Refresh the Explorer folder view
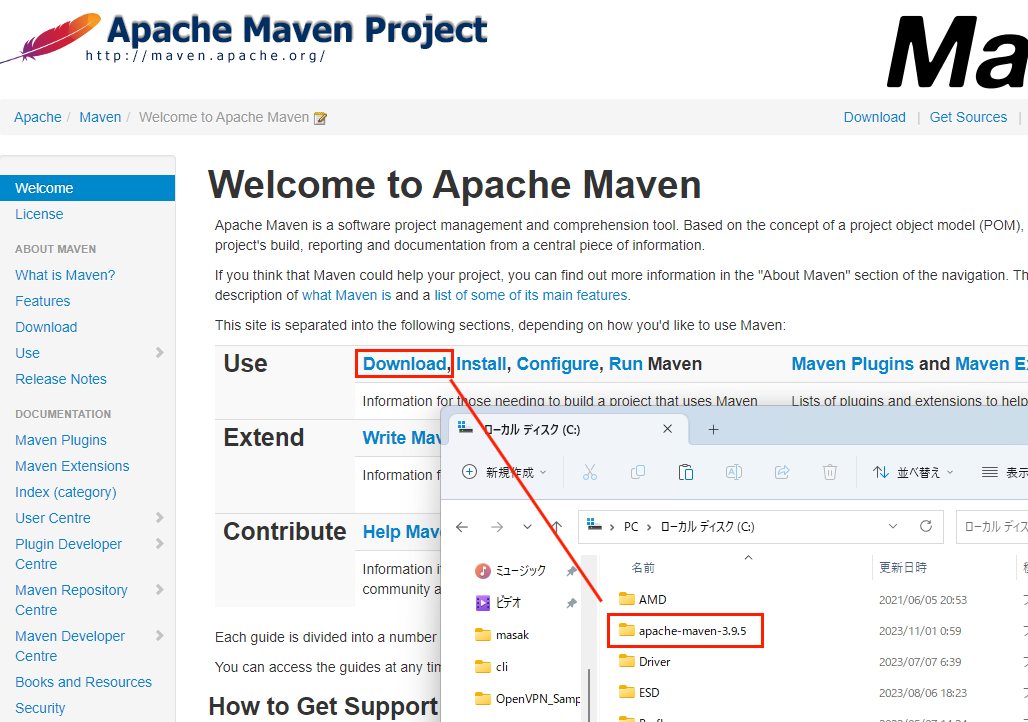 pyautogui.click(x=926, y=526)
